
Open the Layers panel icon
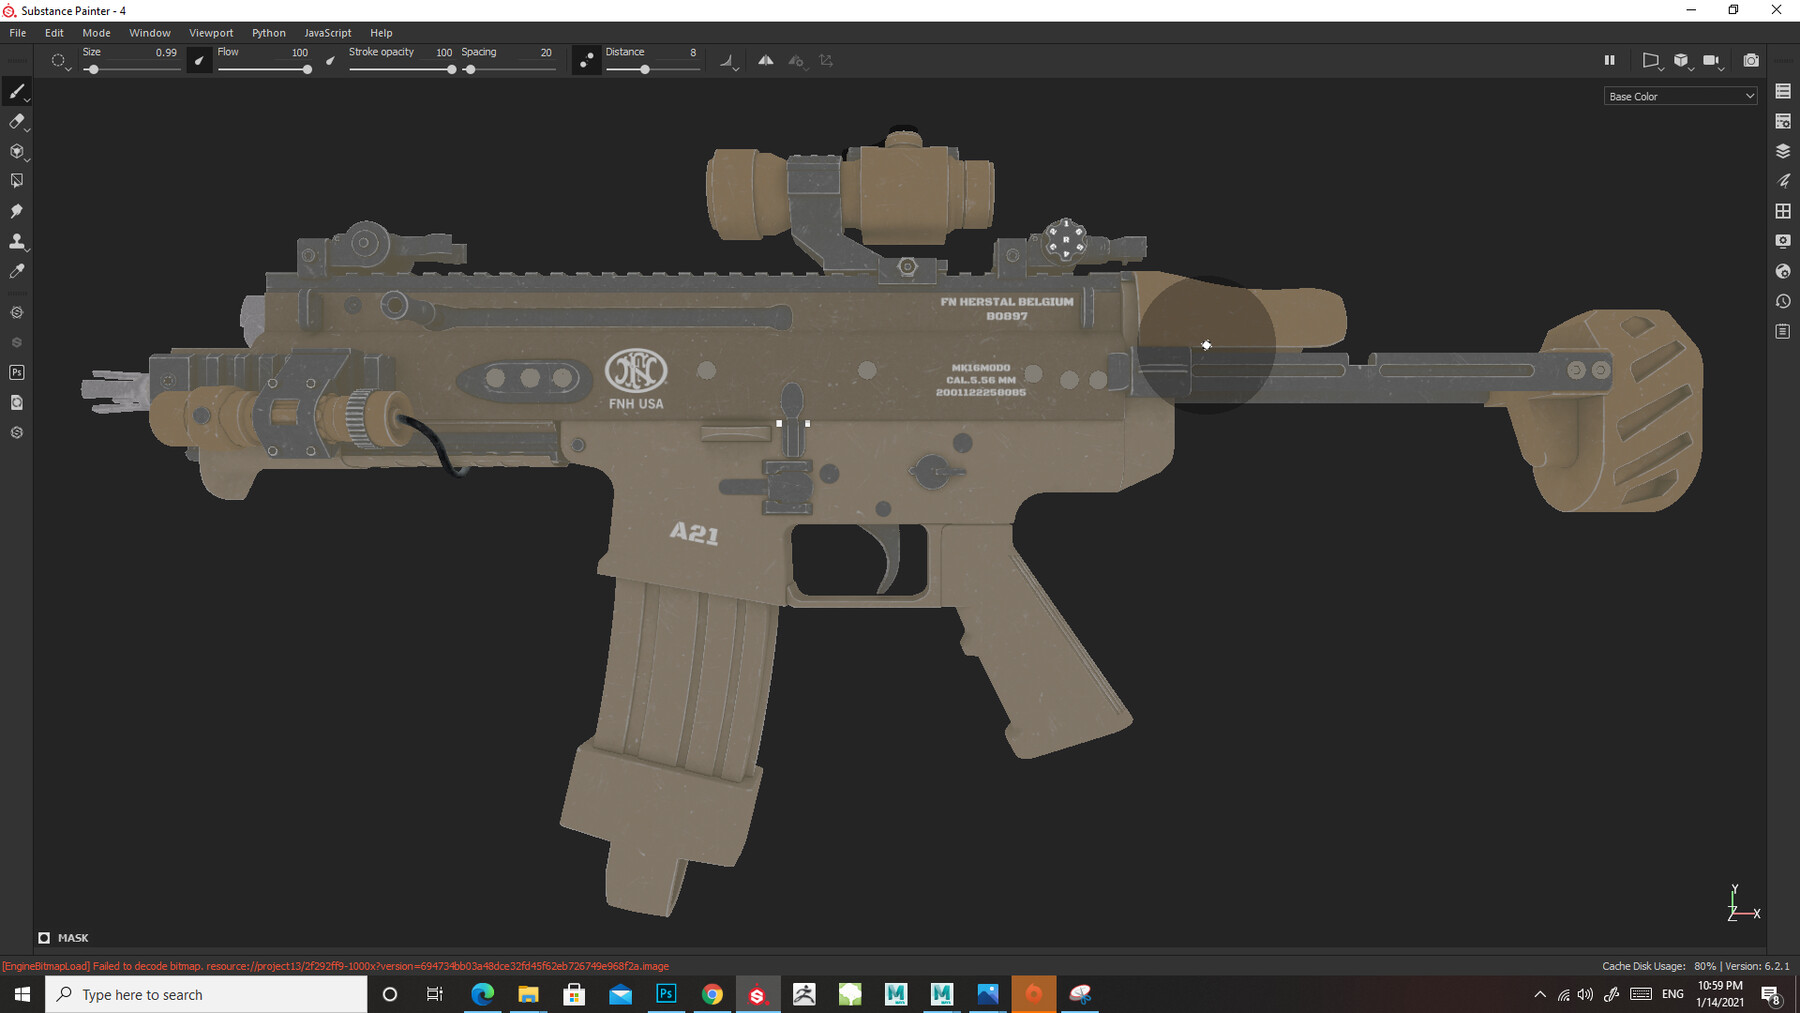pos(1783,151)
